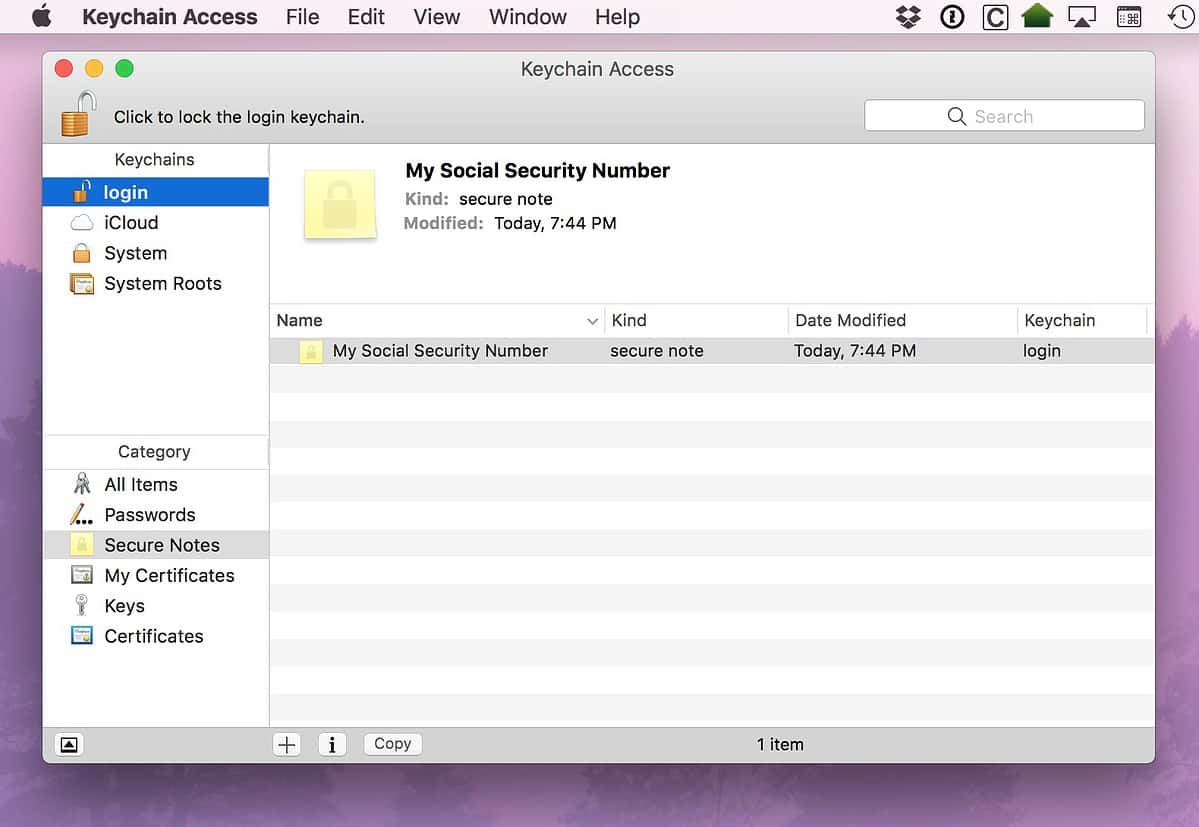Image resolution: width=1199 pixels, height=827 pixels.
Task: Select the My Social Security Number row
Action: [440, 351]
